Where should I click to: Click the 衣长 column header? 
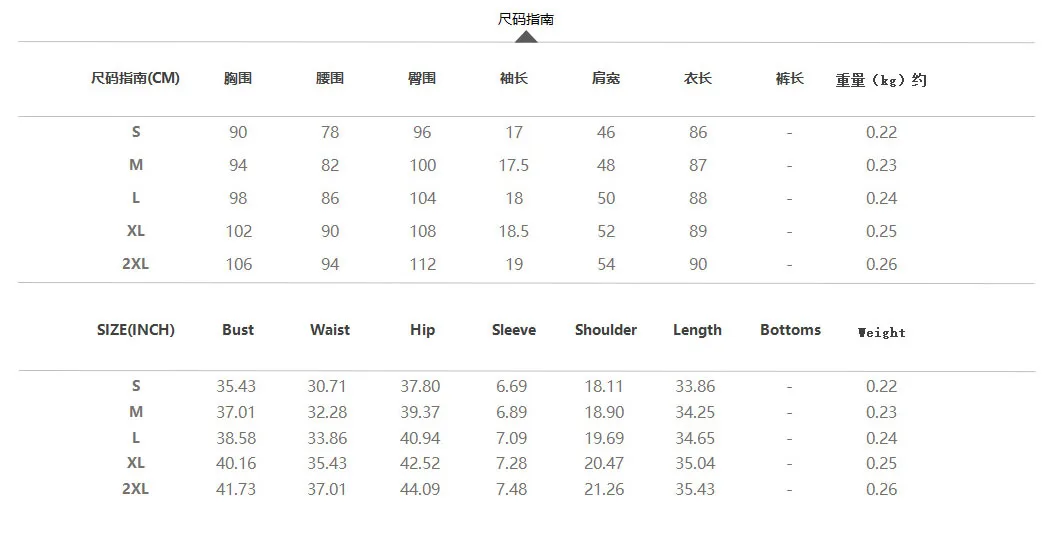pos(698,79)
